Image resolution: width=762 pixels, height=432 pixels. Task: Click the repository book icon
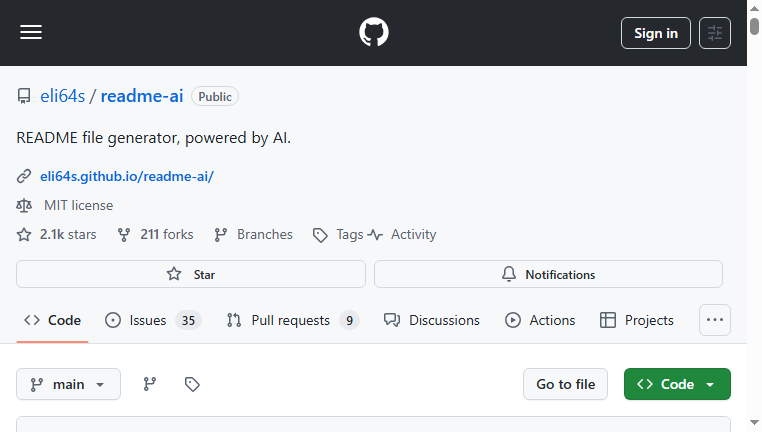click(24, 96)
